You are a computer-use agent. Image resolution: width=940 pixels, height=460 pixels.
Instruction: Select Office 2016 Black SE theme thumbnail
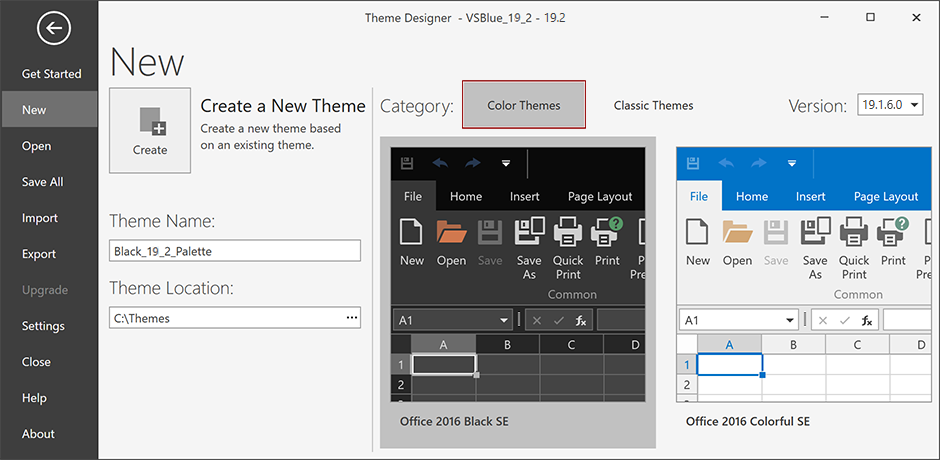point(517,292)
